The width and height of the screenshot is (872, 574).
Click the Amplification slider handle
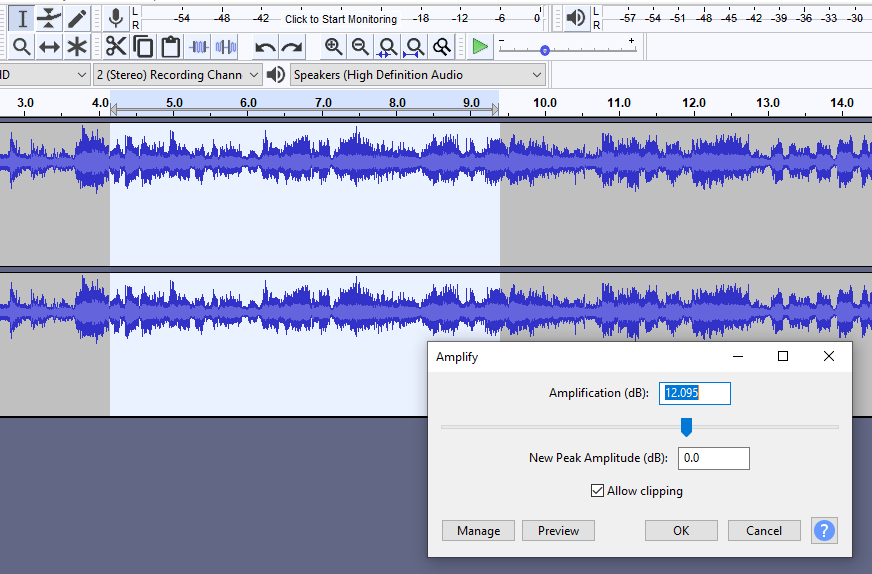[686, 427]
